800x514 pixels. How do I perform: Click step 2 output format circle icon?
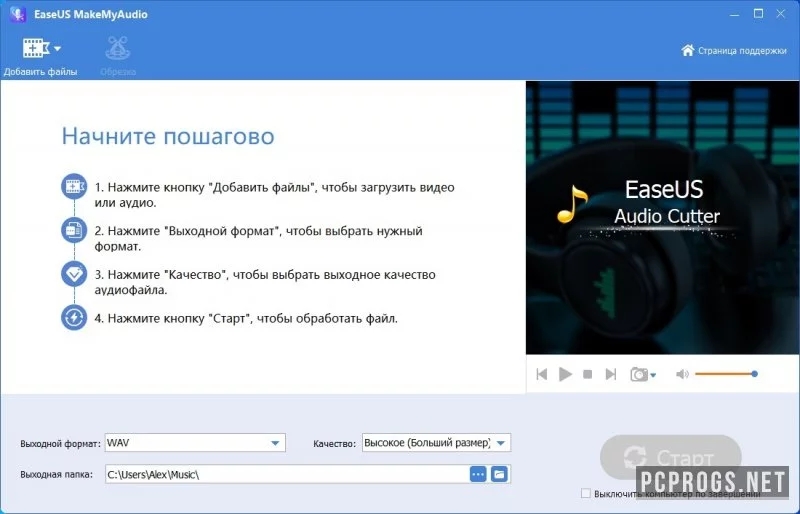pos(74,230)
